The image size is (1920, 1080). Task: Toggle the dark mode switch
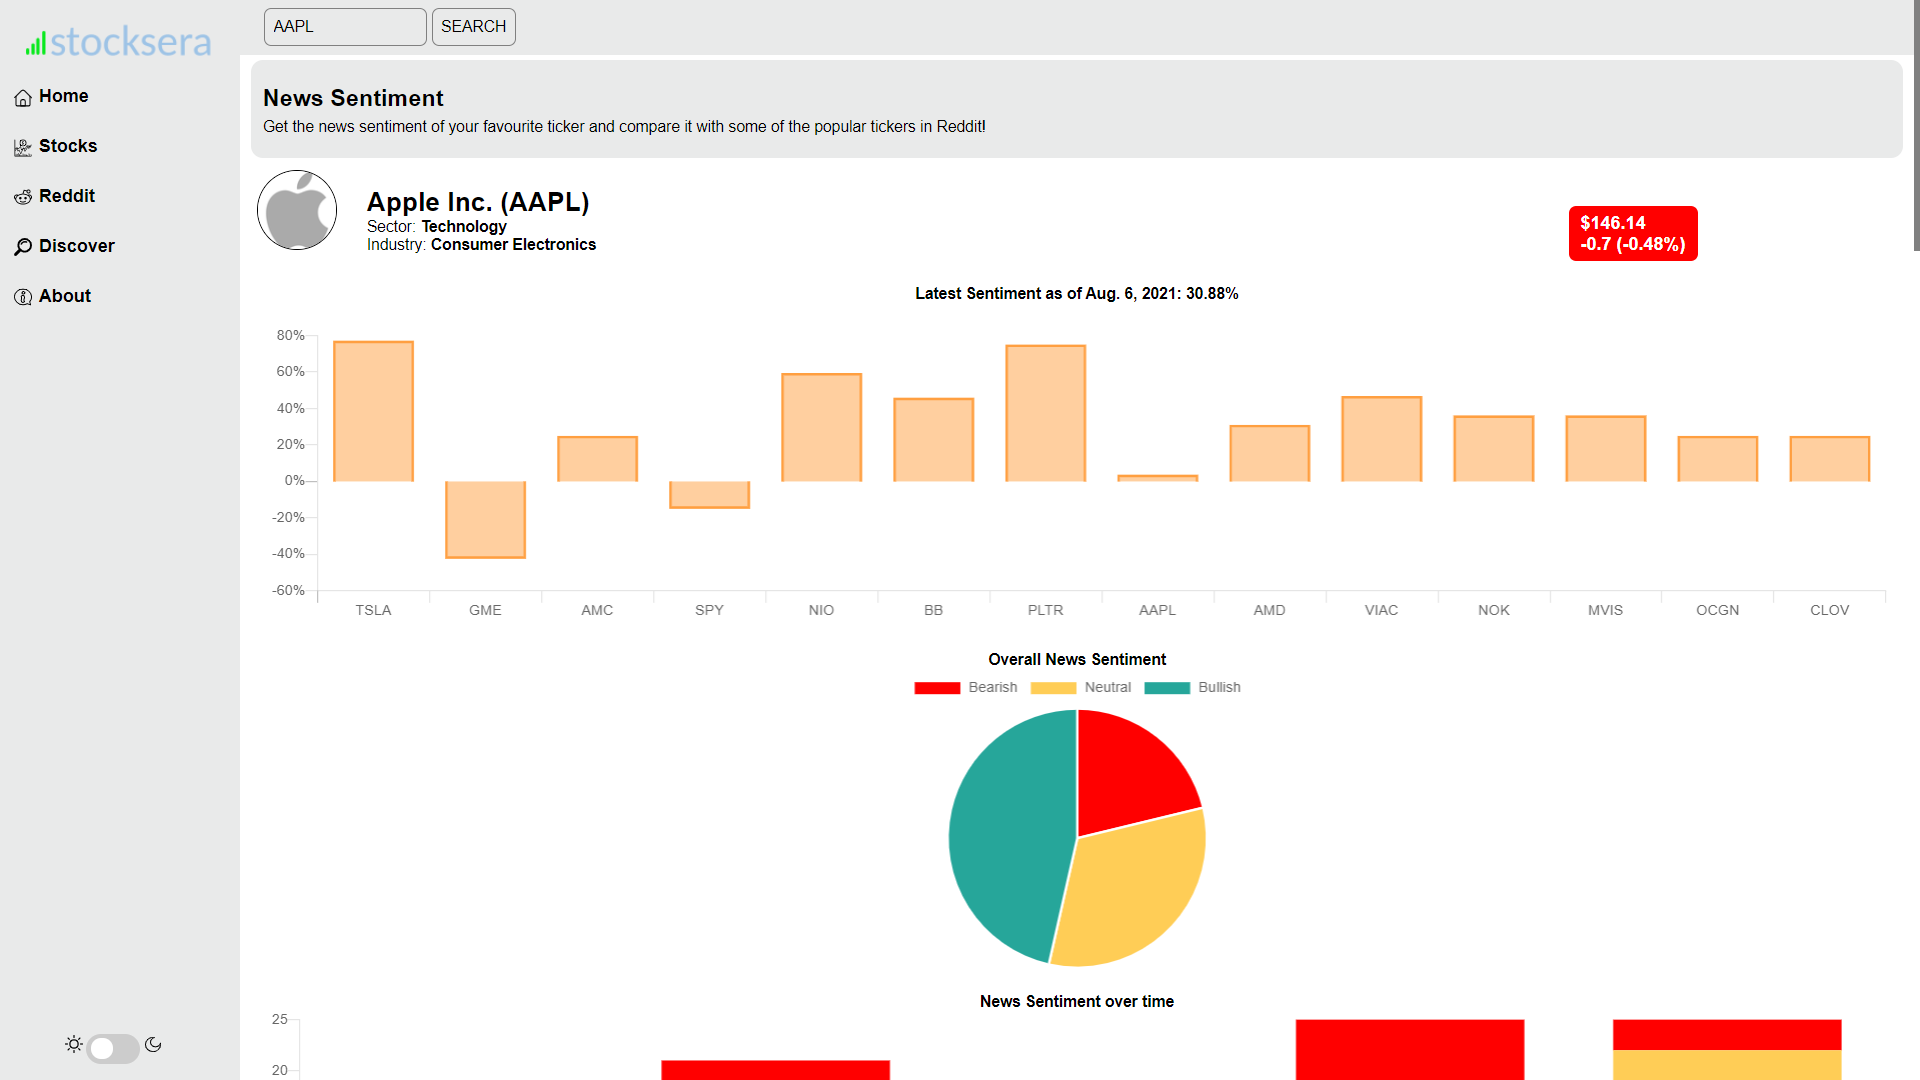click(113, 1048)
